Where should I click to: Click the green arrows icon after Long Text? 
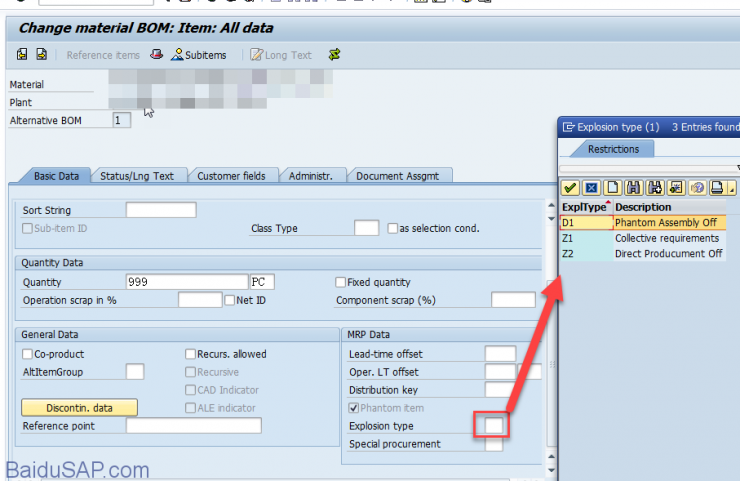coord(333,55)
